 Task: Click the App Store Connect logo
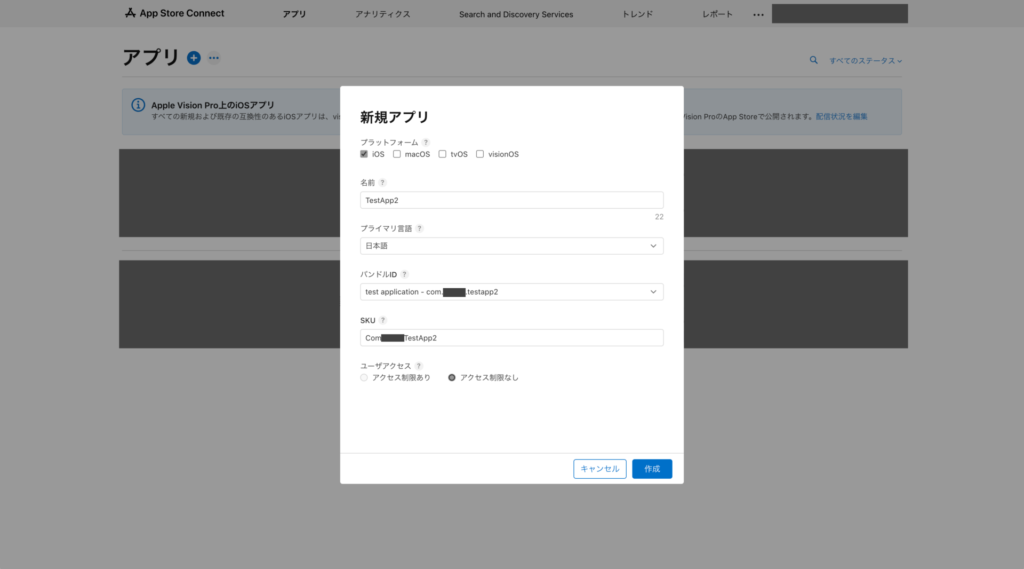click(x=174, y=13)
